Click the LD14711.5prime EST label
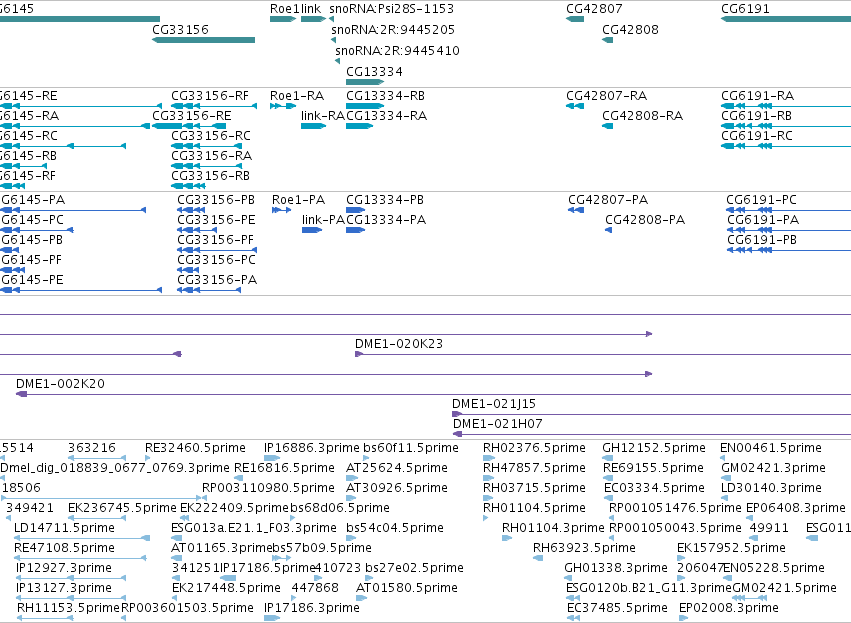Screen dimensions: 851x623 click(x=64, y=529)
